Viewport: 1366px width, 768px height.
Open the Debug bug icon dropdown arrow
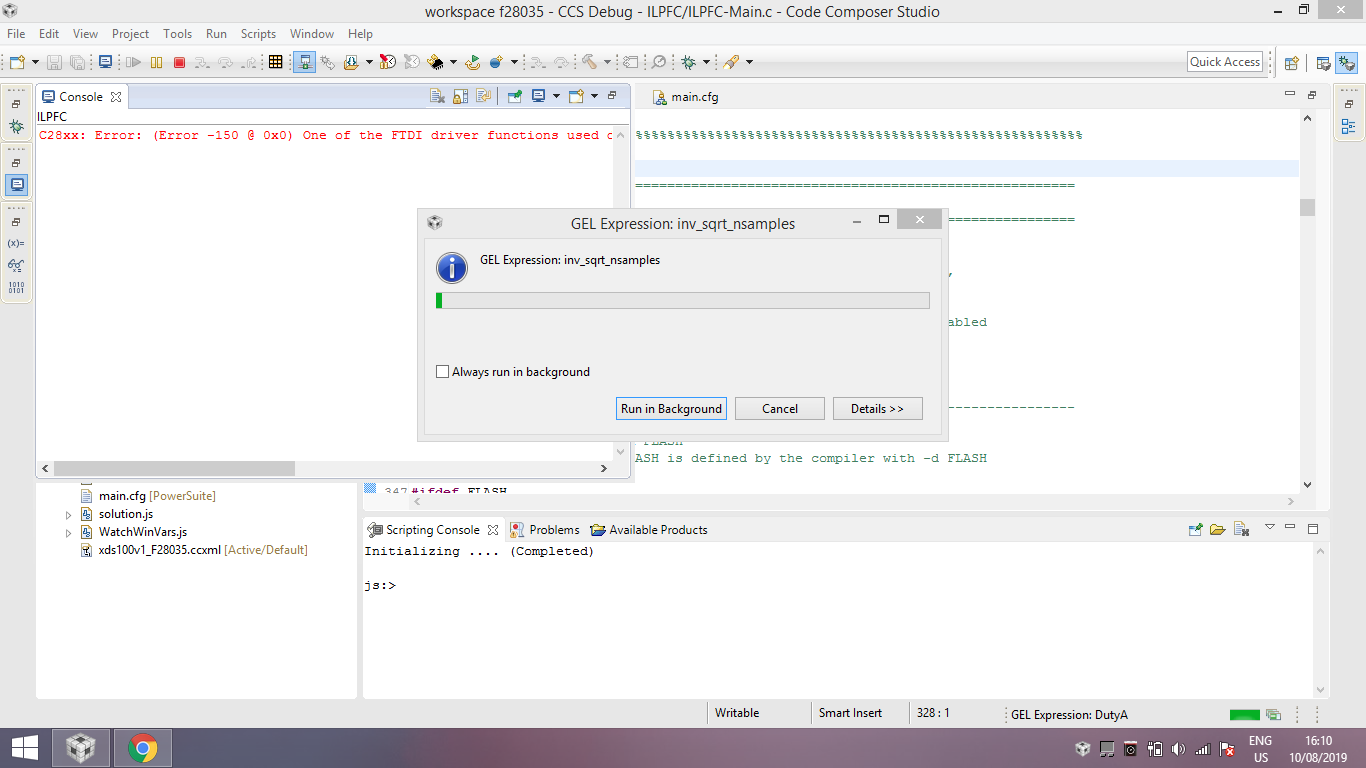[706, 62]
